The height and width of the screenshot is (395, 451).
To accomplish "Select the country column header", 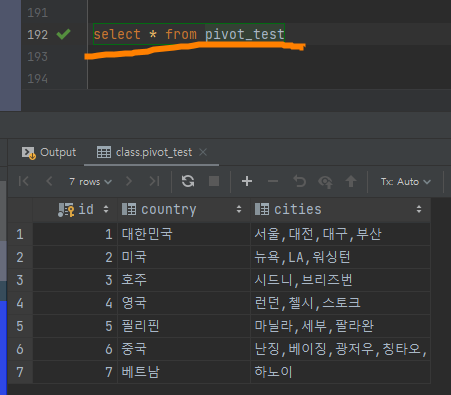I will (184, 210).
